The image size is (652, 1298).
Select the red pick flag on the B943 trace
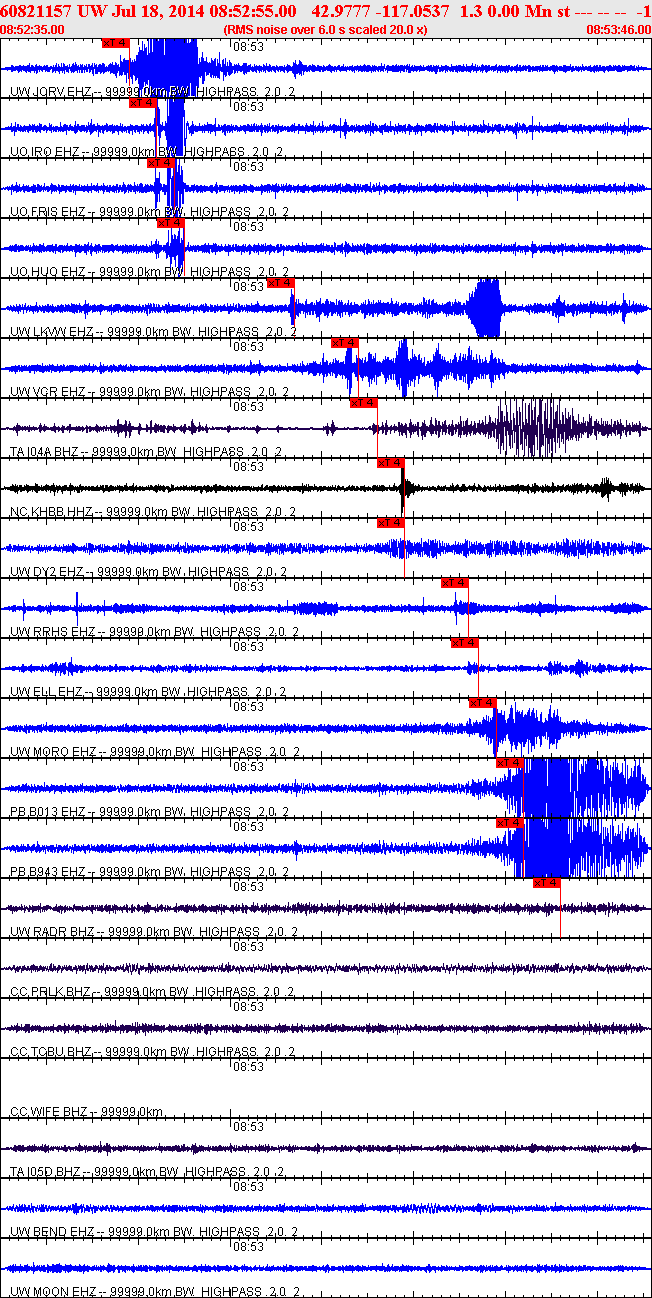click(x=510, y=823)
